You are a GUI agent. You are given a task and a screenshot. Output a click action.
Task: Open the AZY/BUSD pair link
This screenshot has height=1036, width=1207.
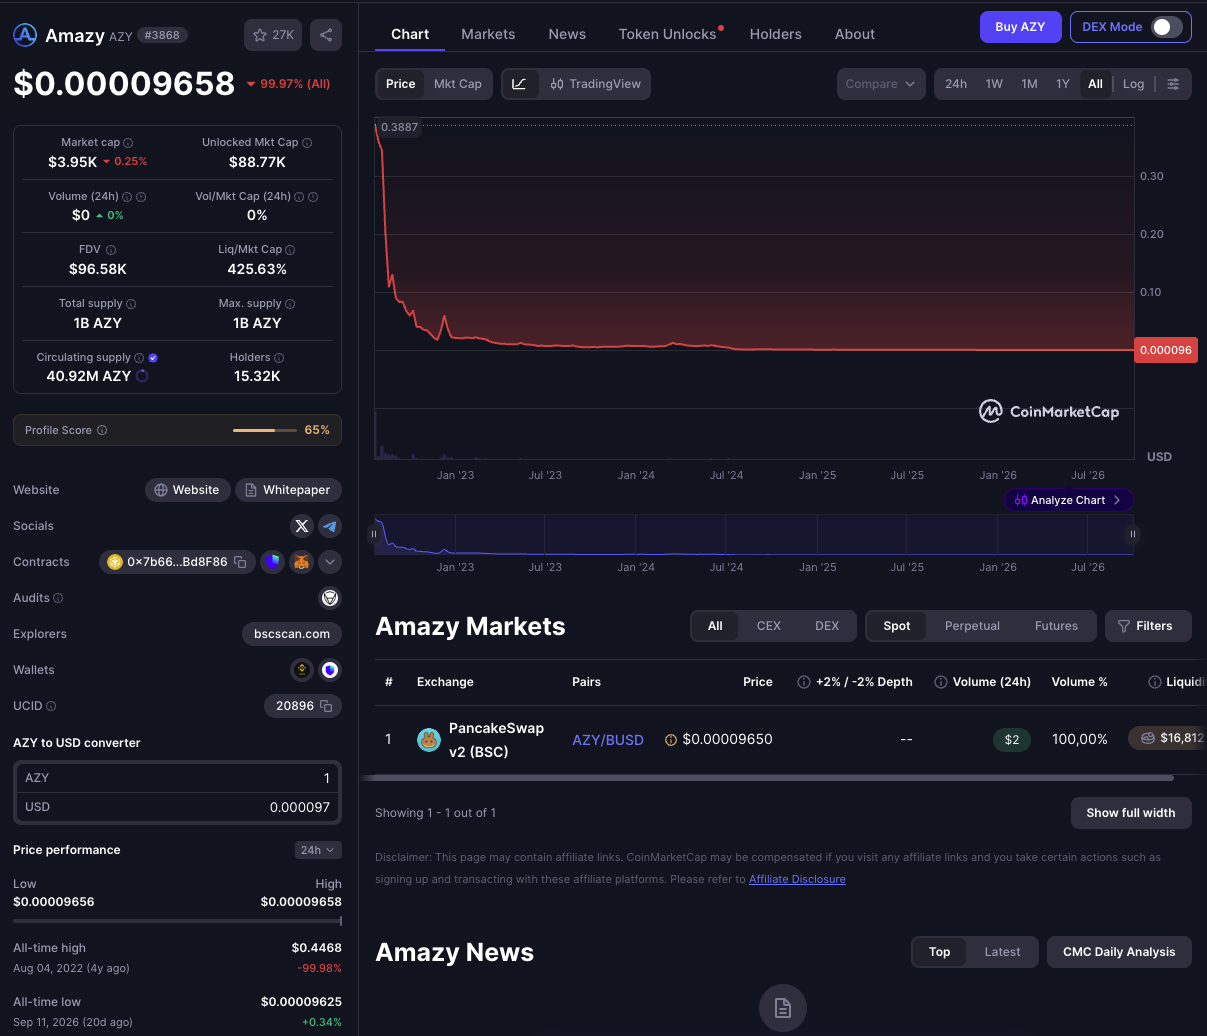click(x=608, y=740)
